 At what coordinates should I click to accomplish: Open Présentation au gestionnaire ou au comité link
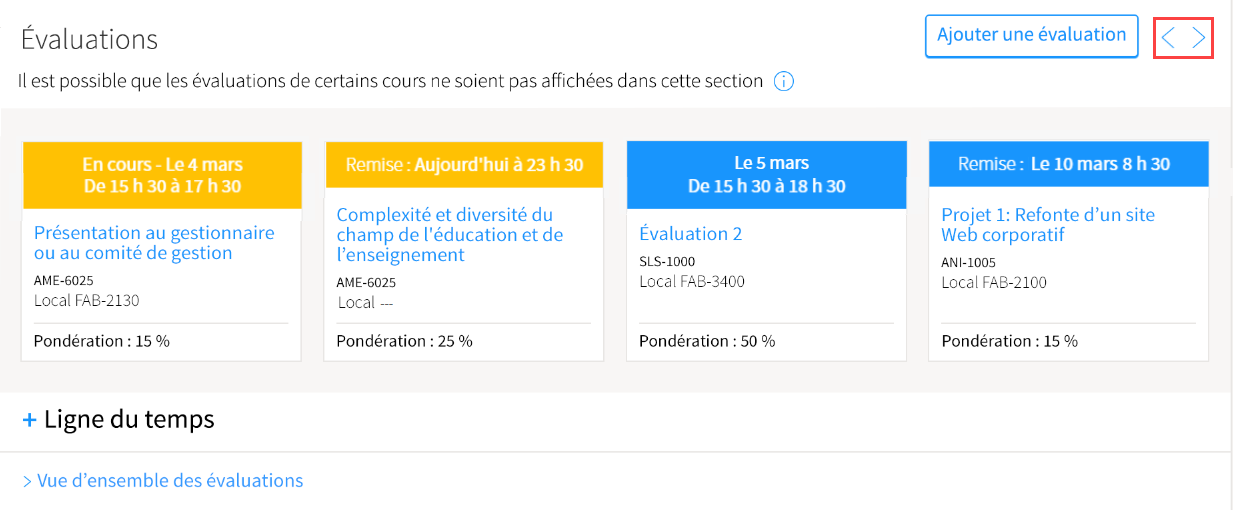[154, 243]
